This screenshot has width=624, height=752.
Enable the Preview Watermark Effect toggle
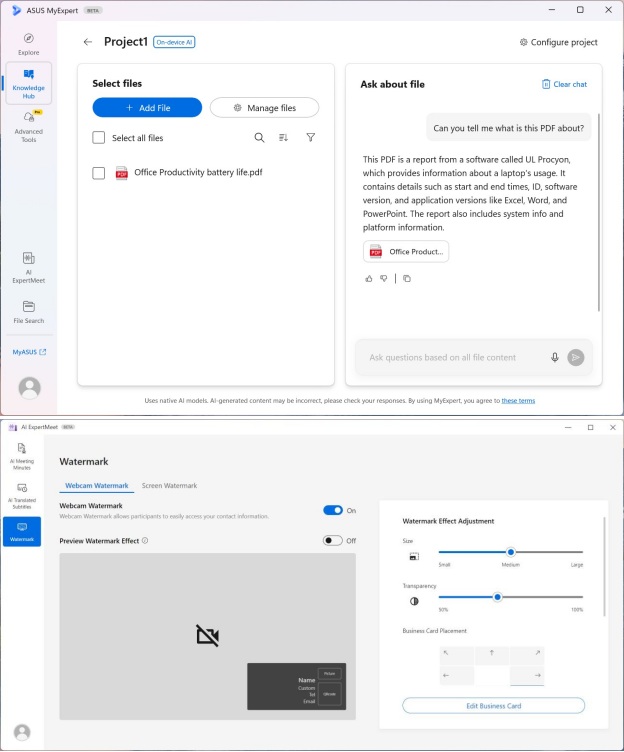pyautogui.click(x=333, y=540)
